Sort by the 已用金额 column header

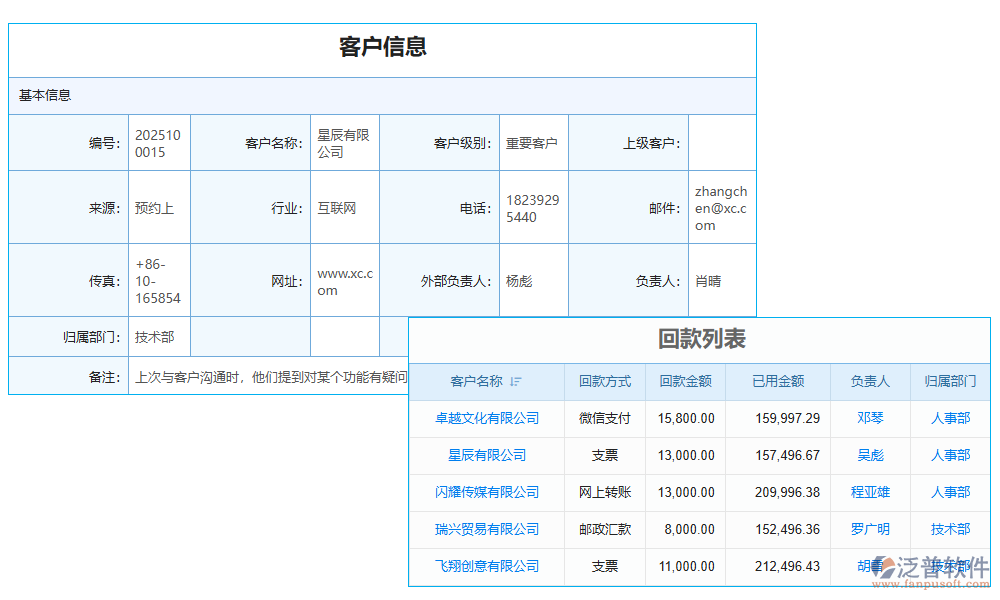point(778,381)
